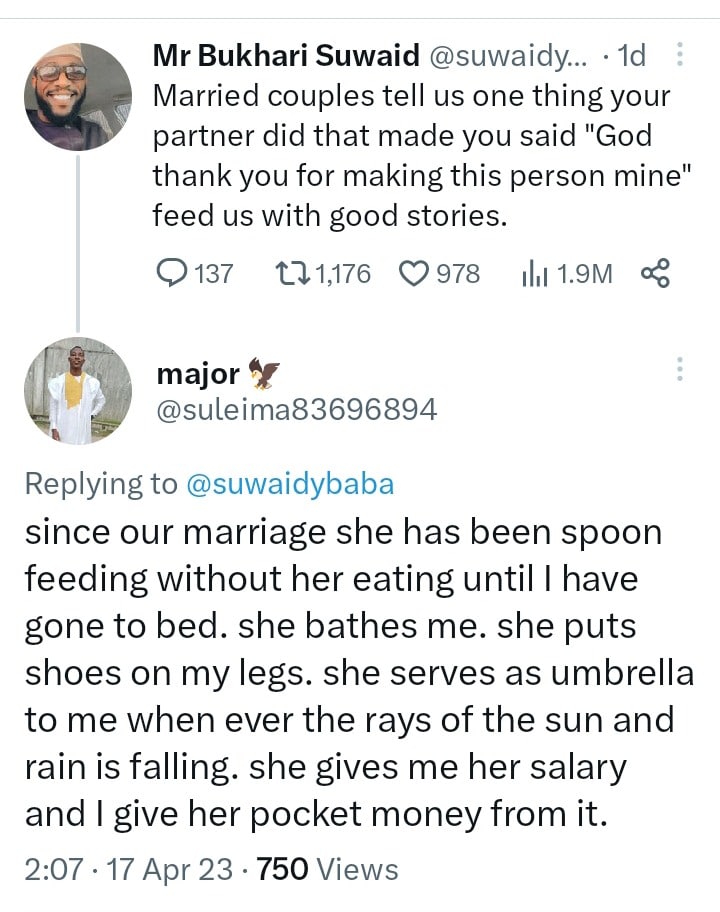Image resolution: width=720 pixels, height=912 pixels.
Task: View analytics via the 1.9M bar chart icon
Action: click(x=536, y=273)
